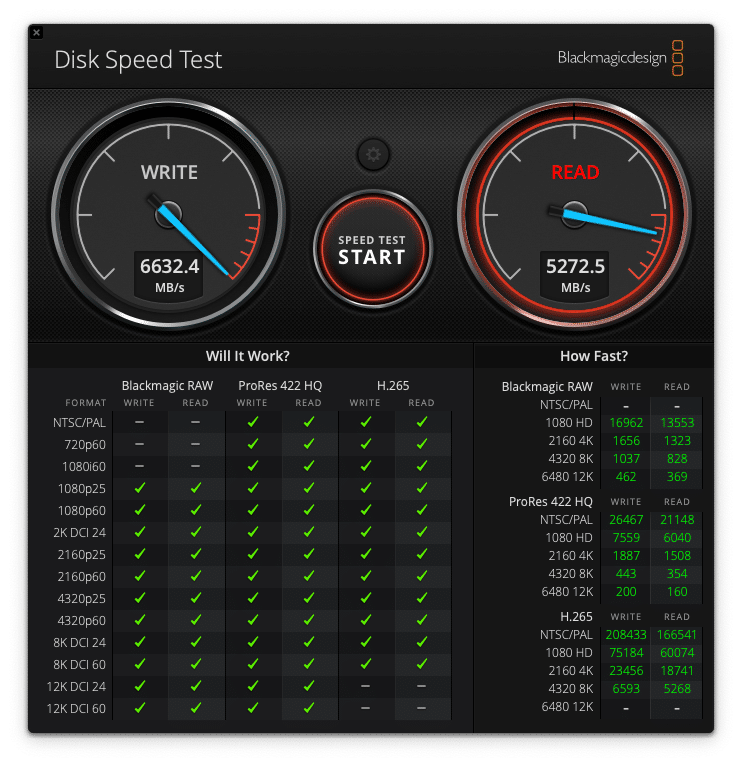This screenshot has width=742, height=765.
Task: Click Blackmagic RAW read checkmark for 8K DCI 24
Action: click(x=196, y=642)
